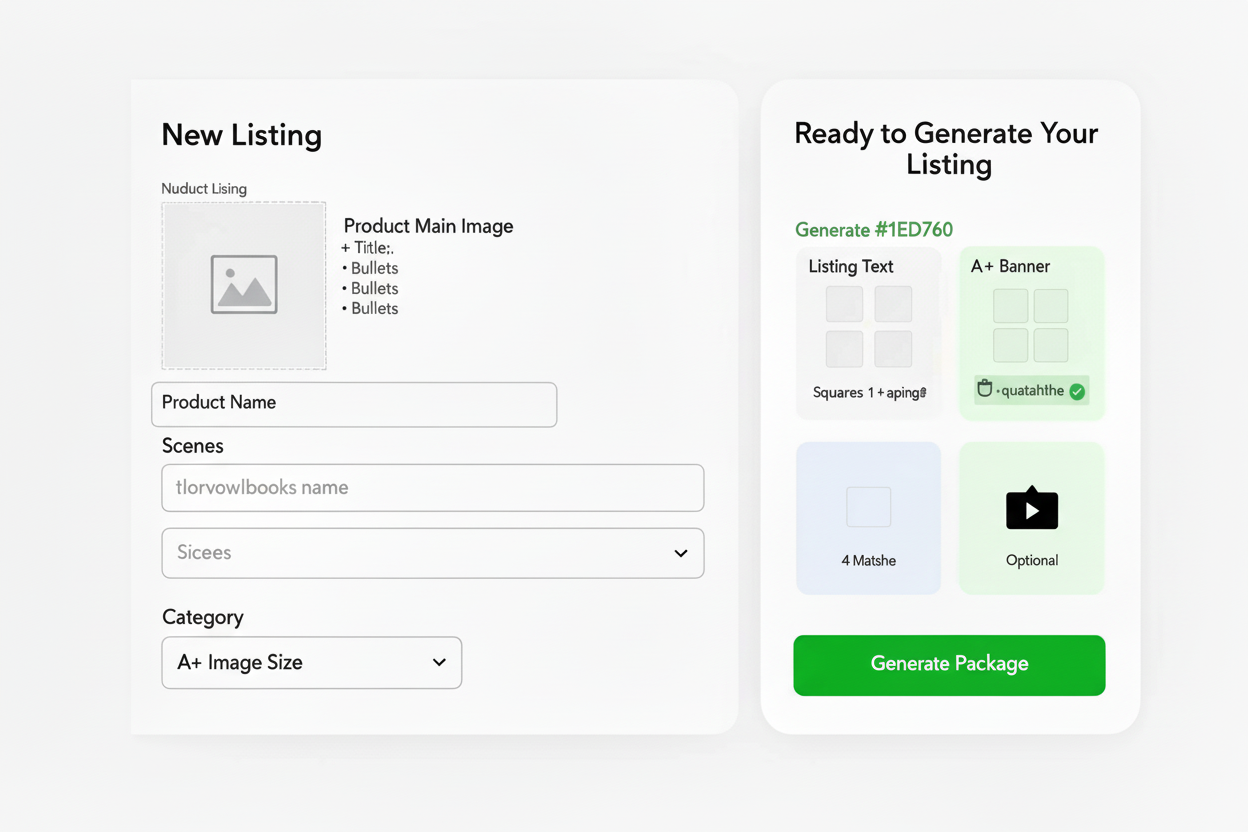Image resolution: width=1248 pixels, height=832 pixels.
Task: Toggle the Optional video card
Action: click(1031, 517)
